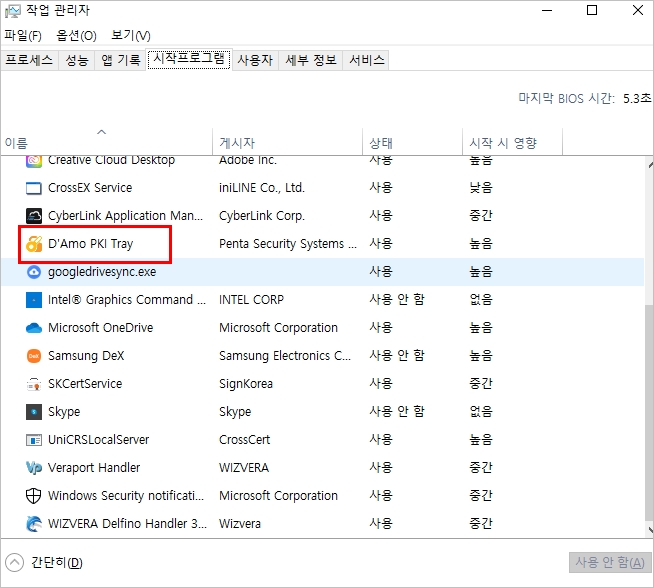
Task: Switch to the 프로세스 tab
Action: [x=29, y=60]
